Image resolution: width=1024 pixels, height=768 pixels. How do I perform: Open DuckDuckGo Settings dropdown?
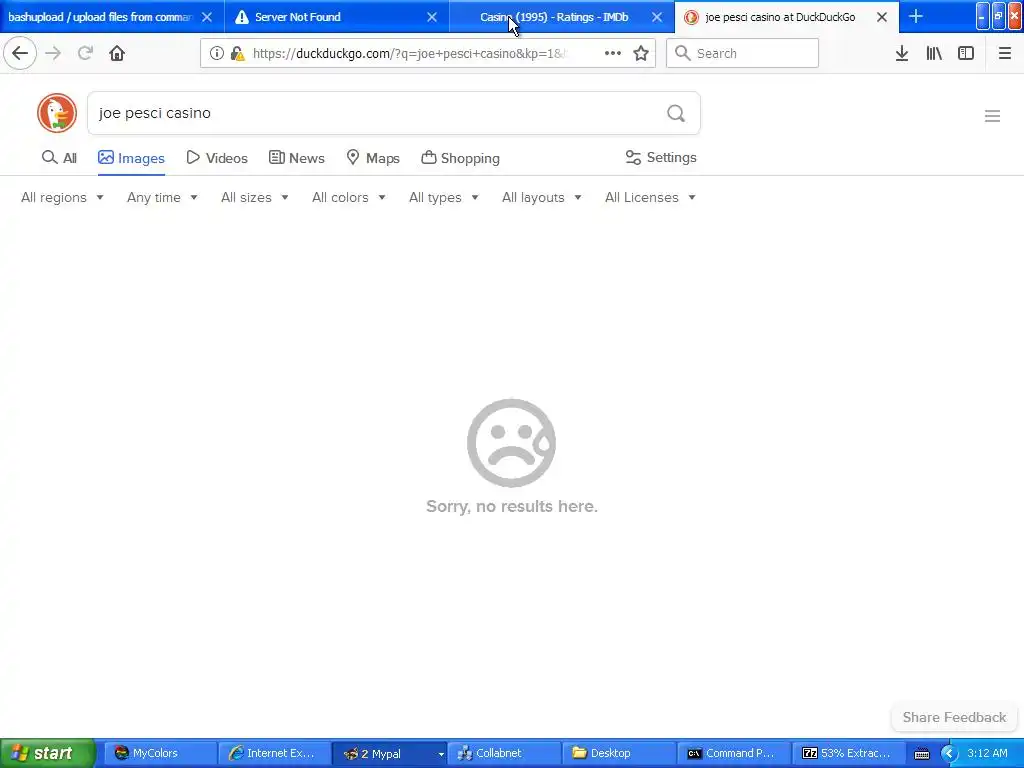[x=661, y=157]
